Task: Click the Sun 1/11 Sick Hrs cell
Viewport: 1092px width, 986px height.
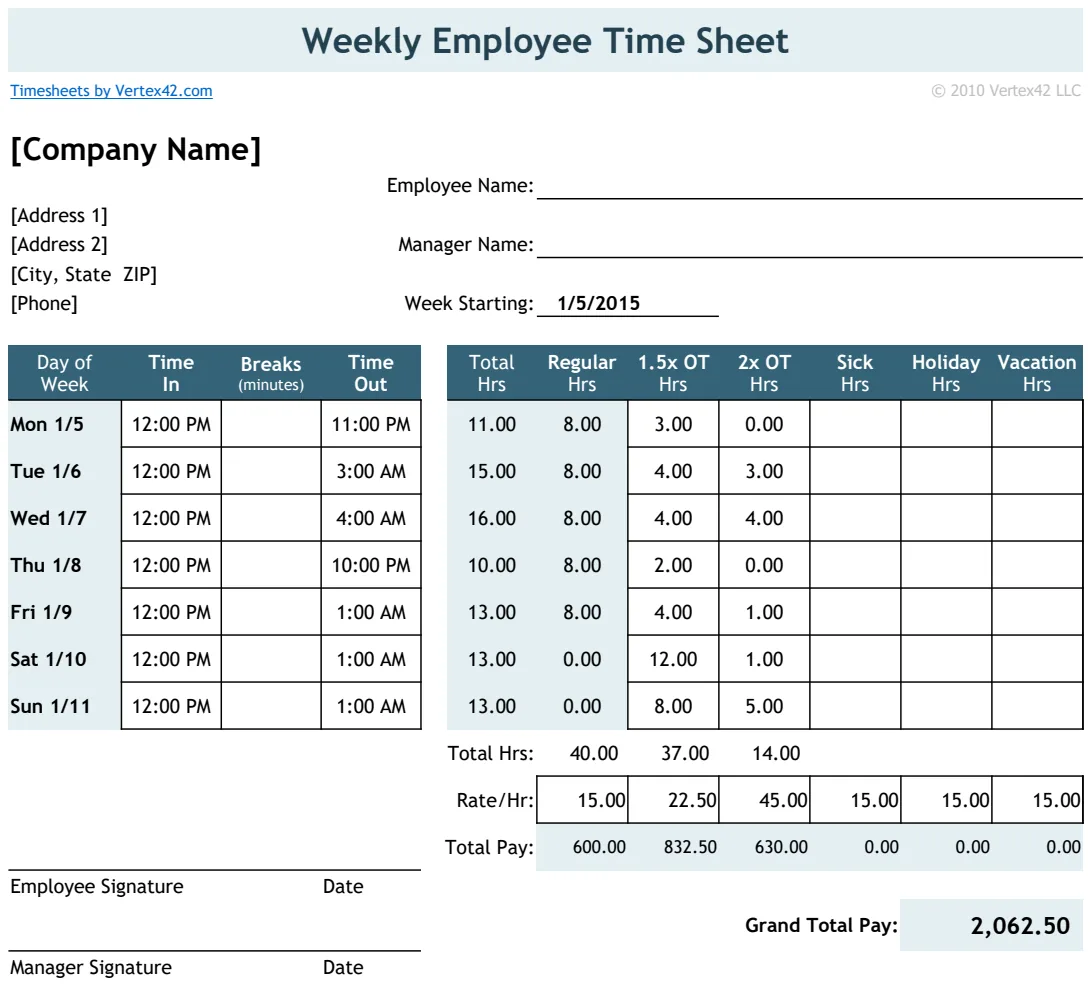Action: (x=855, y=706)
